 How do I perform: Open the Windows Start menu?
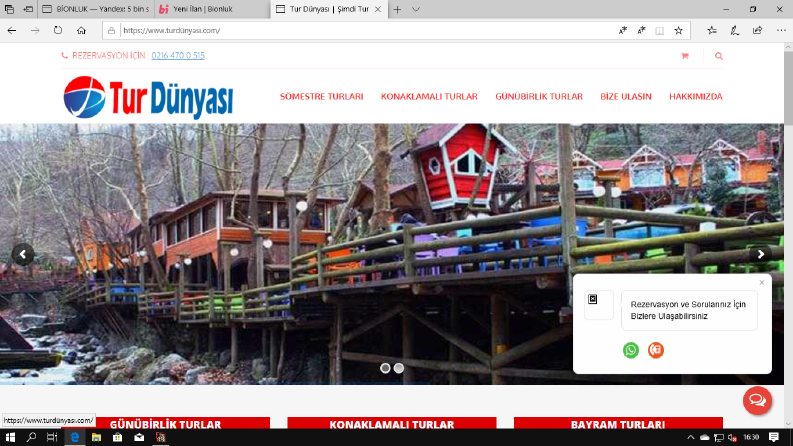click(x=10, y=437)
